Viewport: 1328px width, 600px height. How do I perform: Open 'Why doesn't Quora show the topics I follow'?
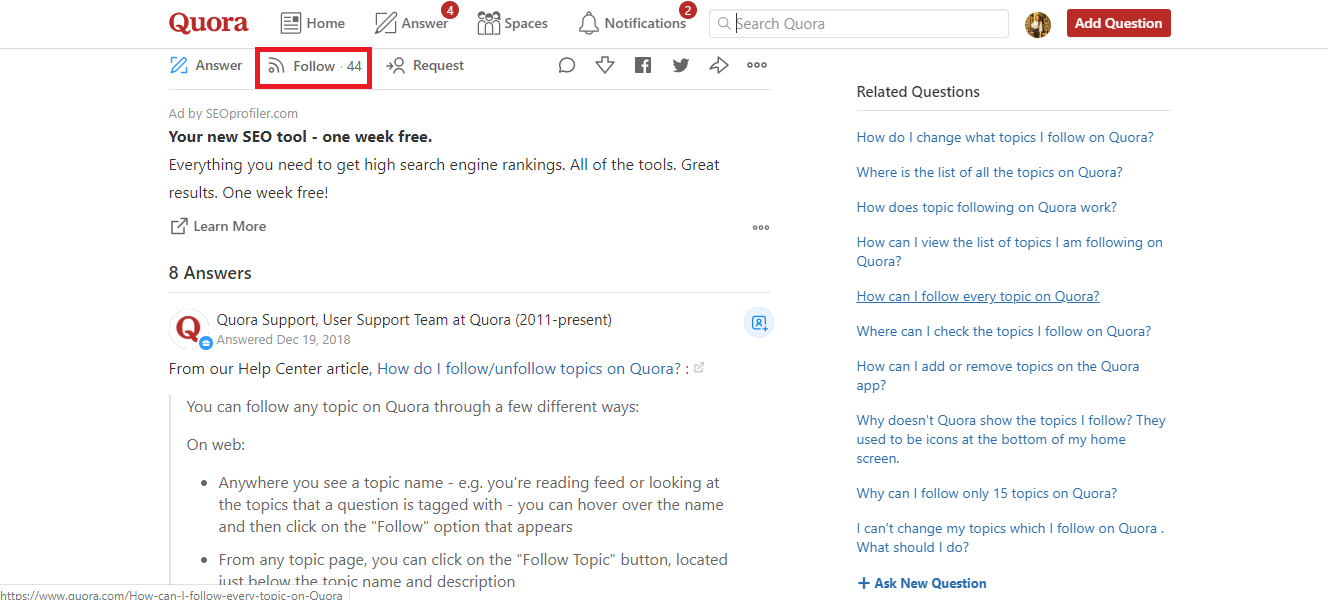[x=1011, y=439]
